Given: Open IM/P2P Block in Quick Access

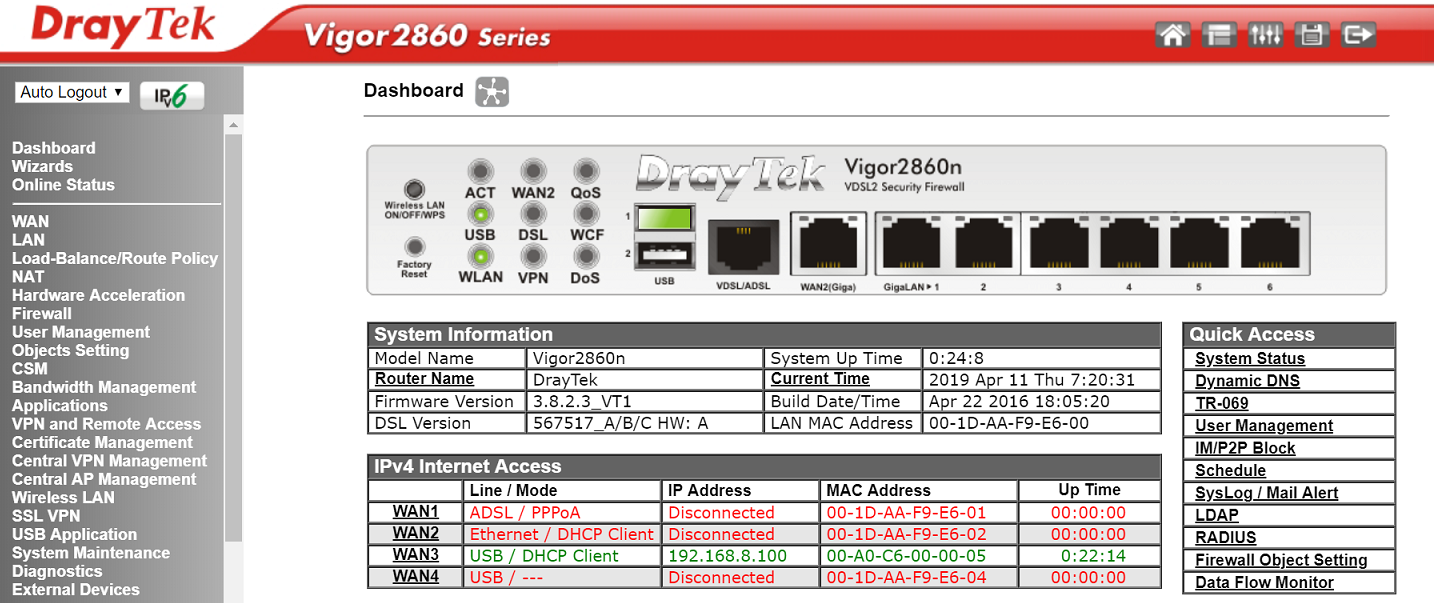Looking at the screenshot, I should pyautogui.click(x=1245, y=449).
